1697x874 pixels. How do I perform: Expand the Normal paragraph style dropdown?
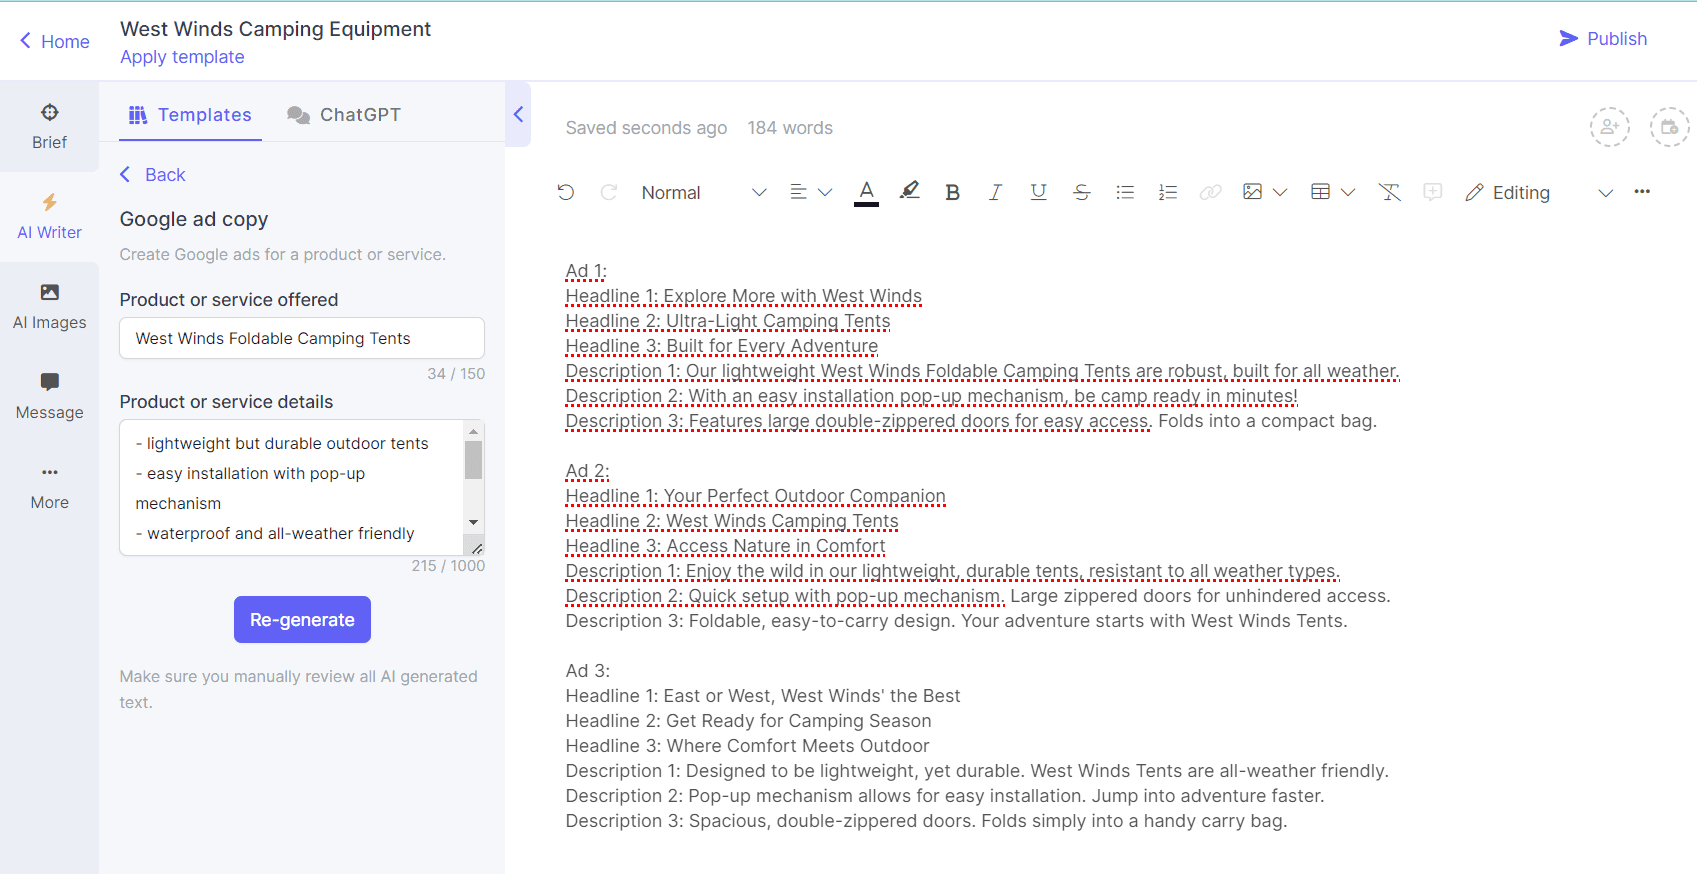(x=704, y=192)
